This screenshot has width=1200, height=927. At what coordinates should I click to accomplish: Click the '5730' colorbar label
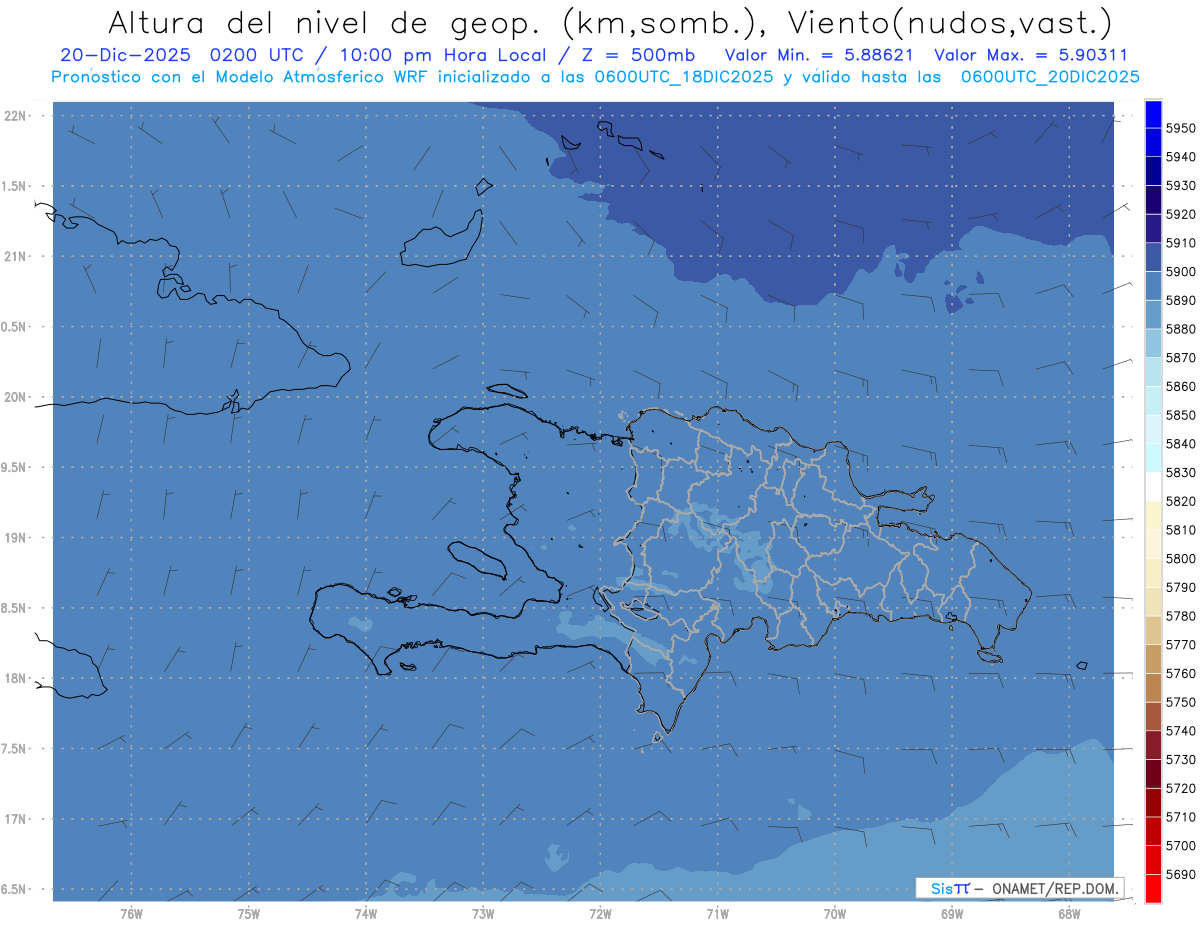click(x=1180, y=759)
